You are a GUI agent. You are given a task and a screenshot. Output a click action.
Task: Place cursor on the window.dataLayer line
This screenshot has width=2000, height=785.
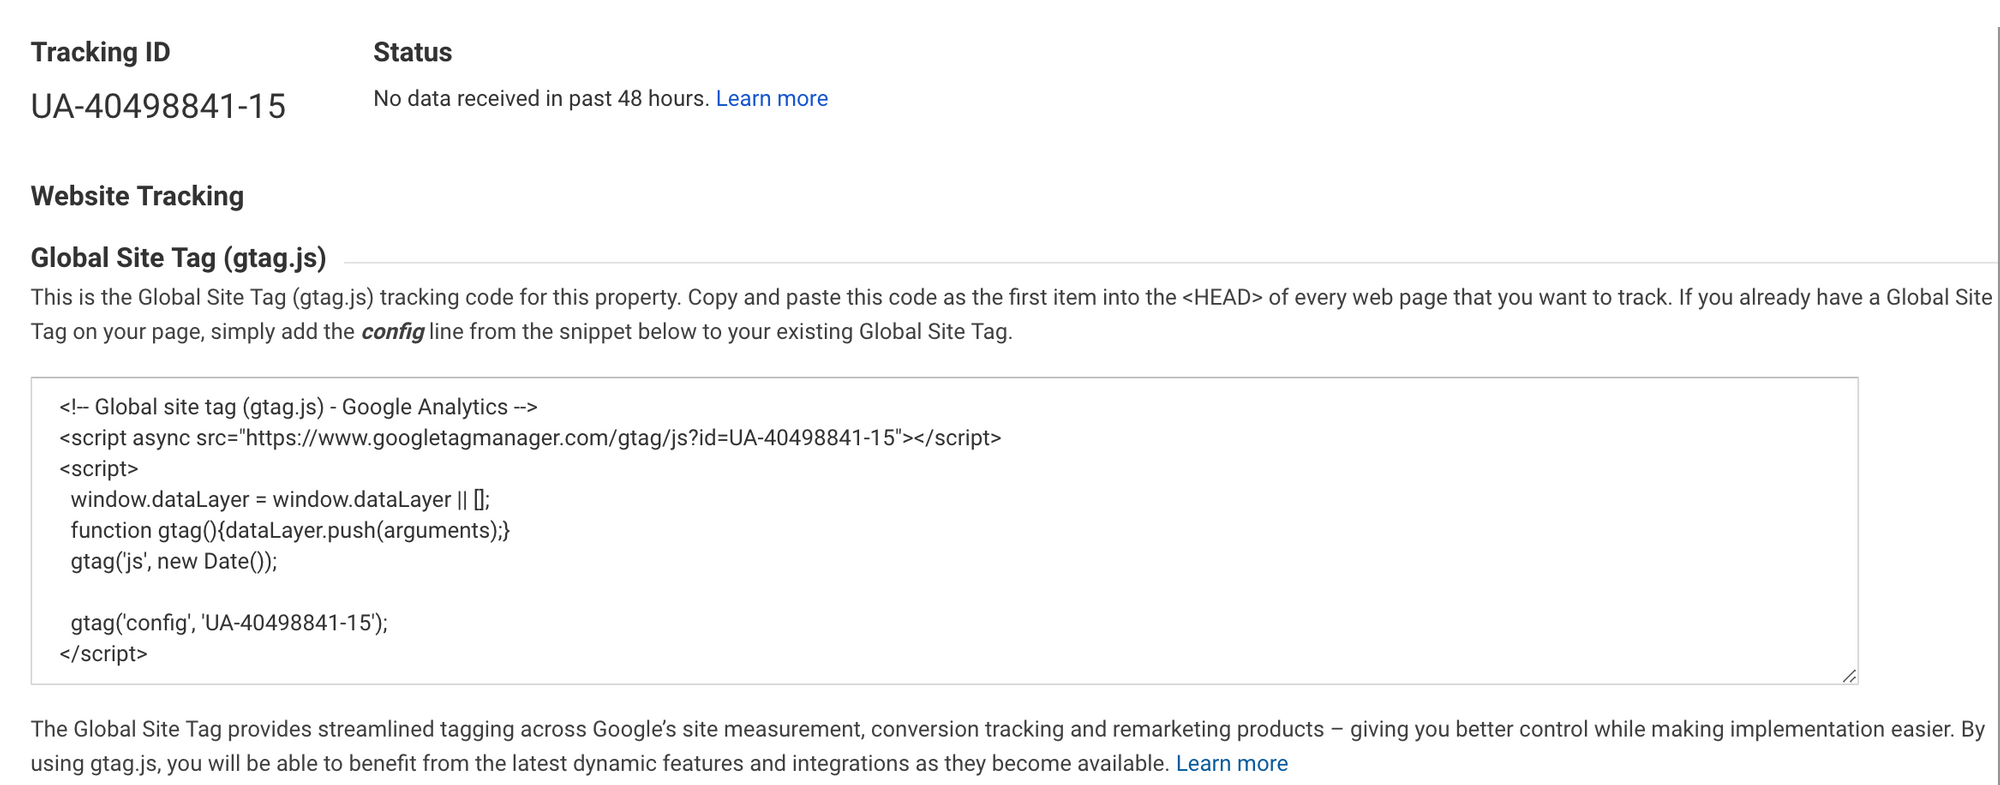click(x=280, y=500)
